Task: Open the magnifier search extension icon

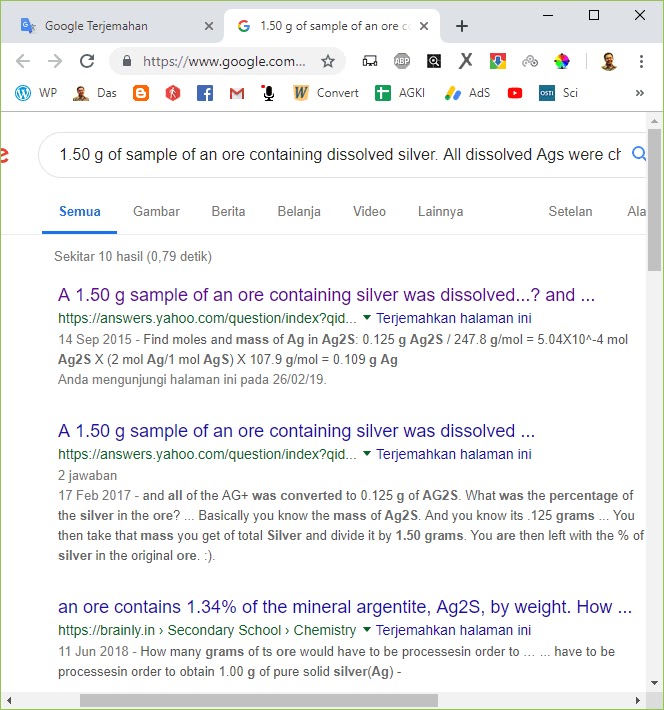Action: 433,61
